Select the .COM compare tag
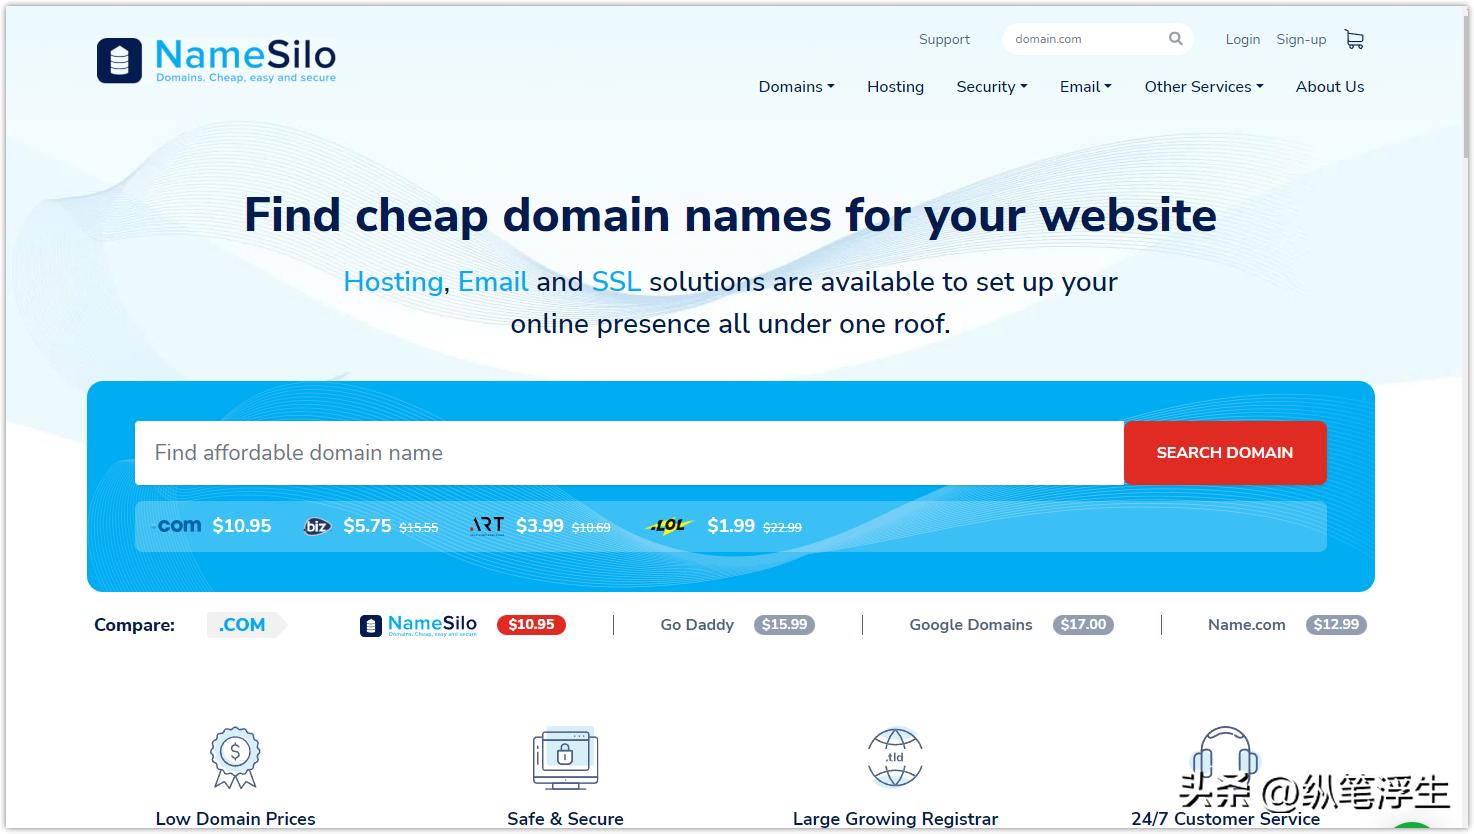Image resolution: width=1474 pixels, height=834 pixels. [246, 625]
